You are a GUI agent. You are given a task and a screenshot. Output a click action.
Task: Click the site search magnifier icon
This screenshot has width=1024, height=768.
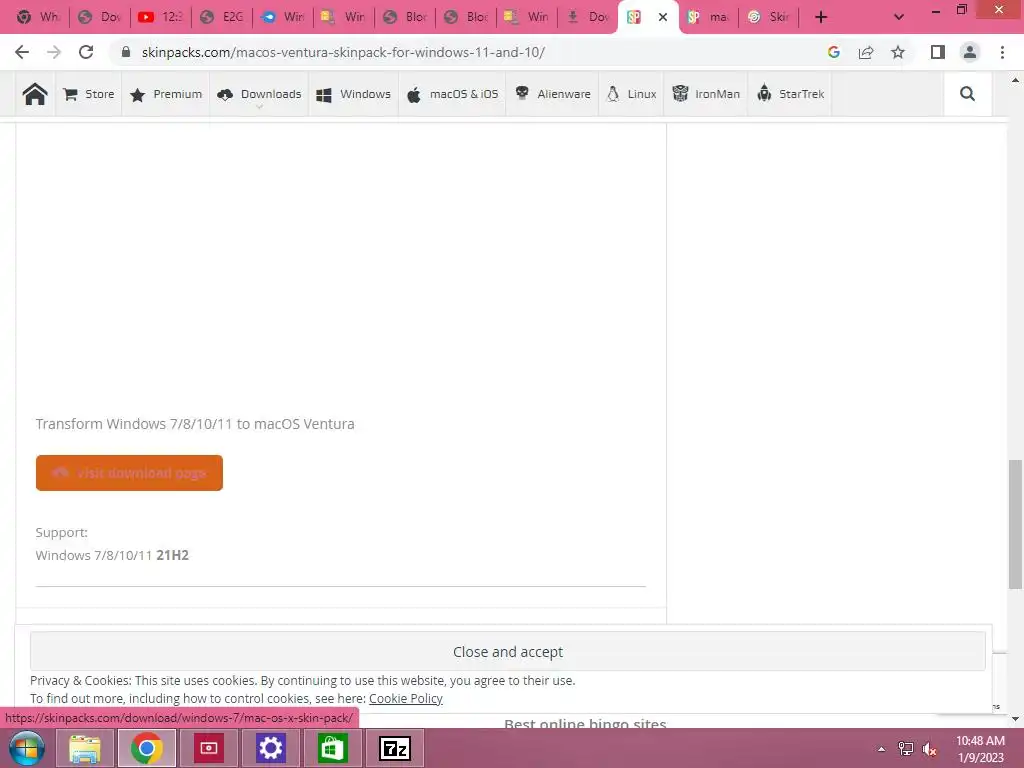pyautogui.click(x=967, y=94)
